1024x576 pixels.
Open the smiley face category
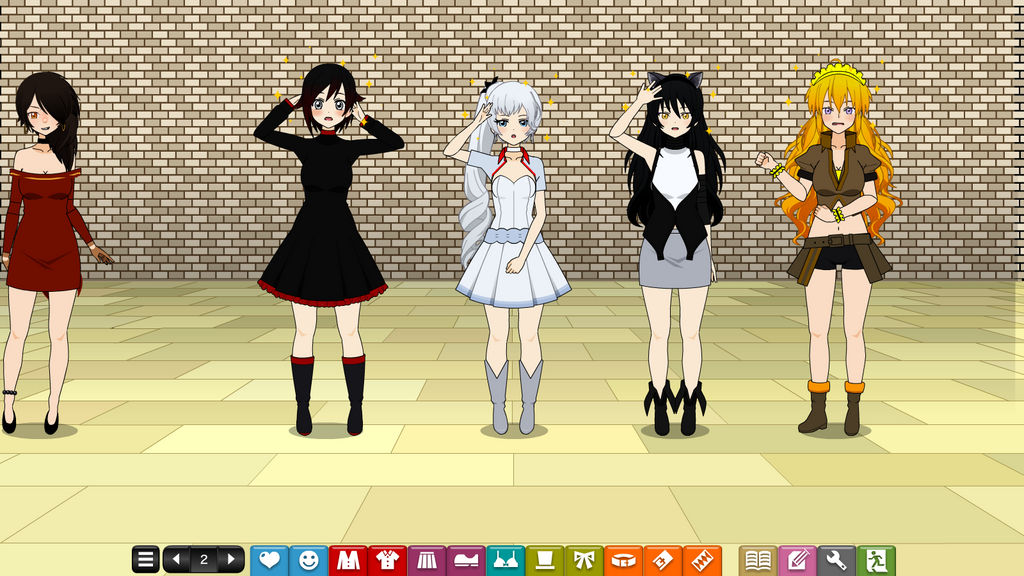click(x=308, y=560)
